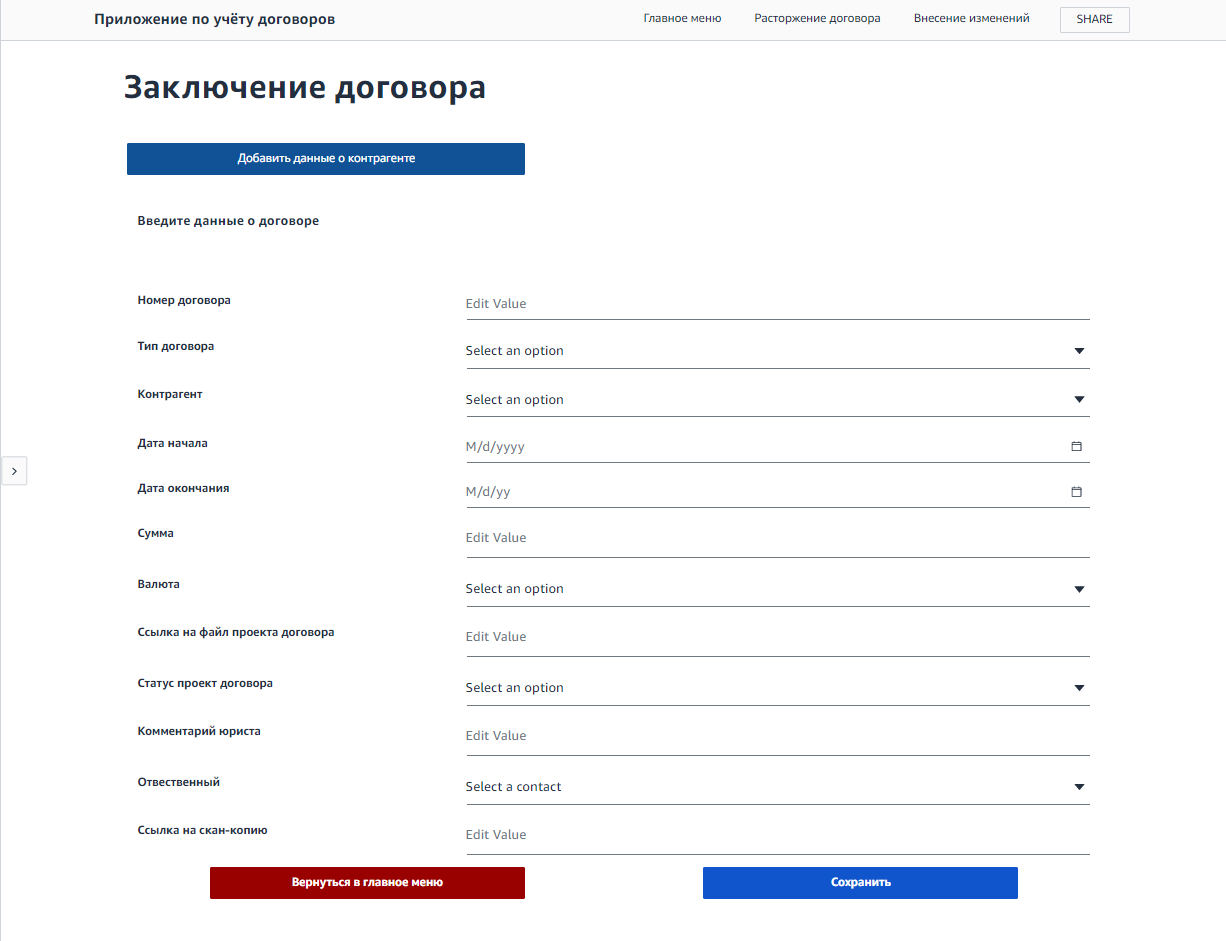This screenshot has height=941, width=1226.
Task: Click the Сумма label
Action: [x=156, y=534]
